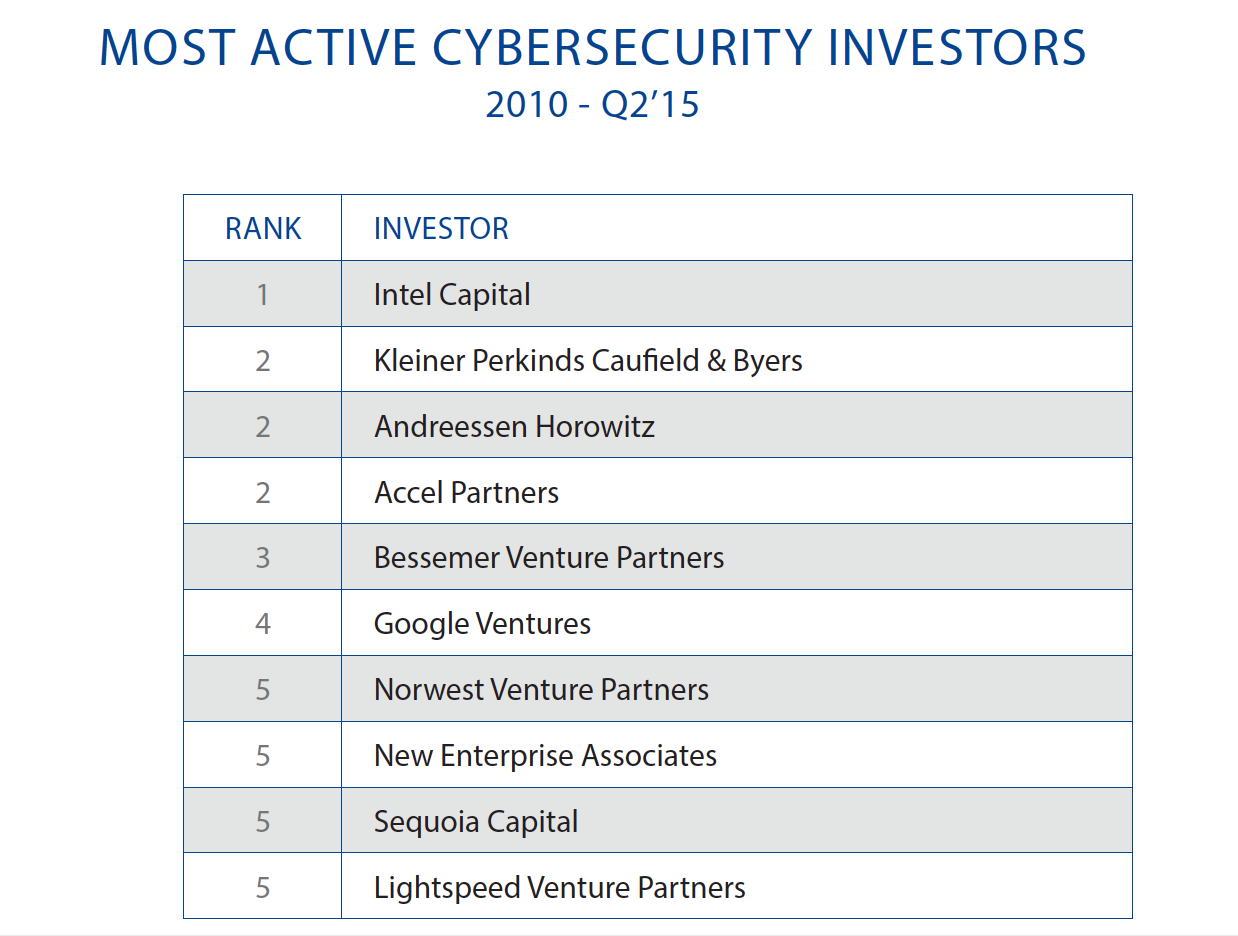Select the rank number beside Sequoia Capital
Viewport: 1238px width, 936px height.
coord(263,822)
